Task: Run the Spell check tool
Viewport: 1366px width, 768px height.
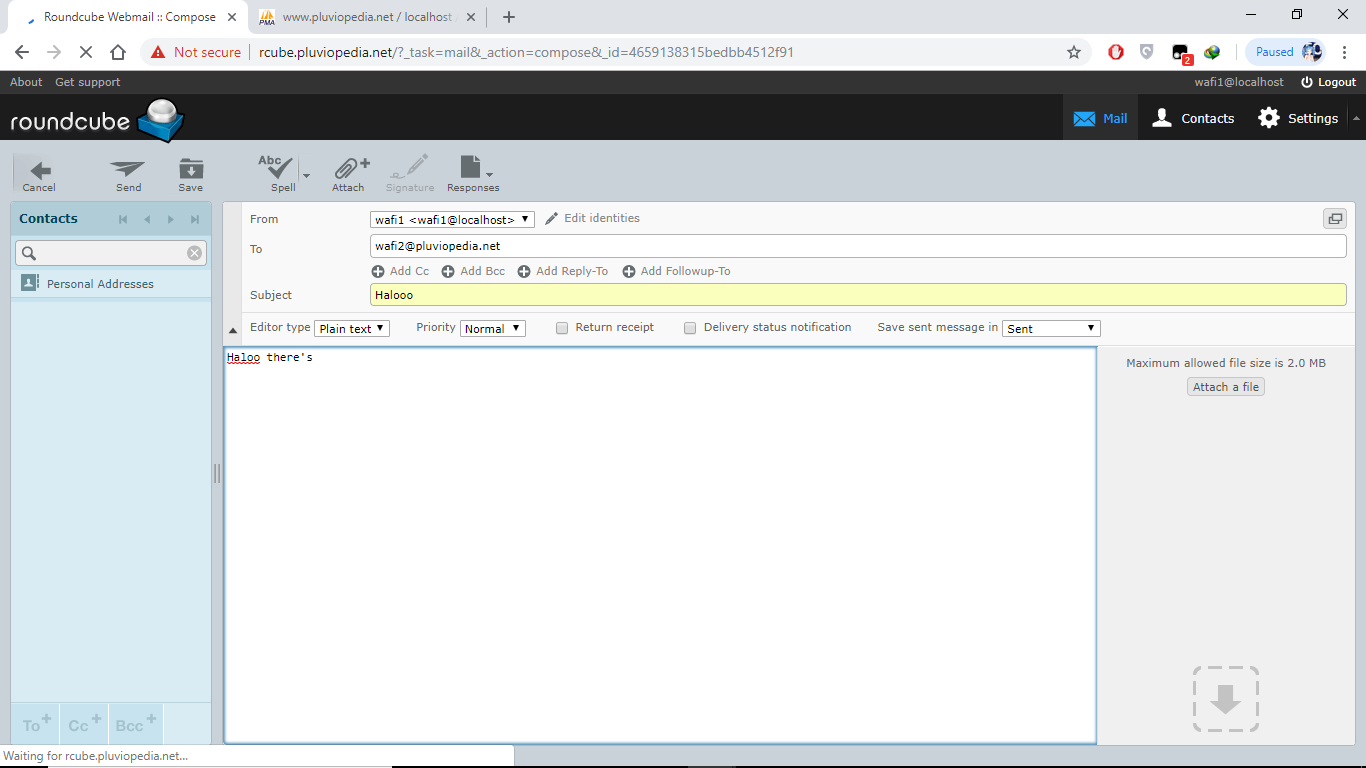Action: click(278, 173)
